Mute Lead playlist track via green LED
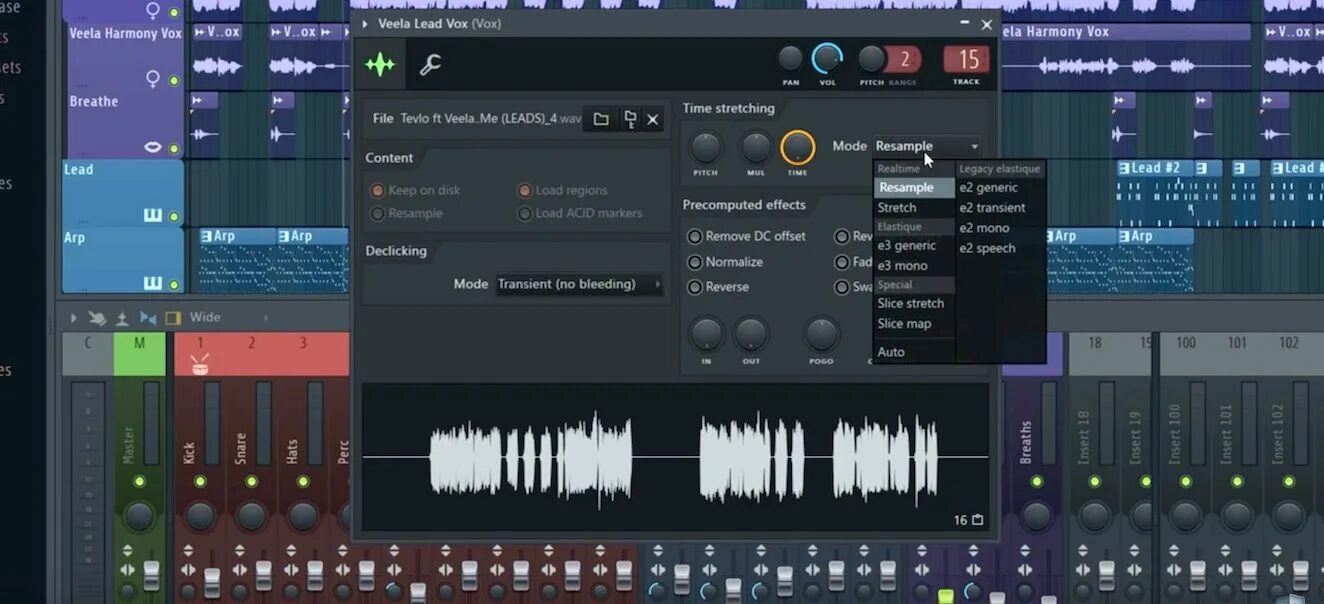The height and width of the screenshot is (604, 1324). tap(174, 216)
